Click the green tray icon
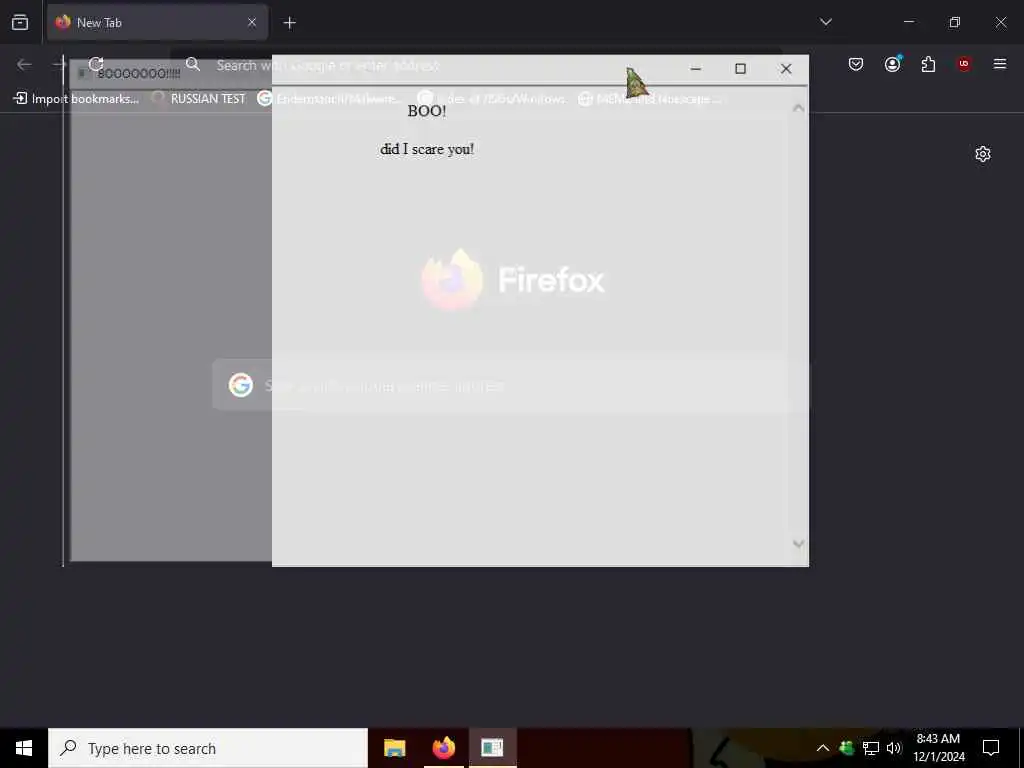This screenshot has width=1024, height=768. coord(846,748)
